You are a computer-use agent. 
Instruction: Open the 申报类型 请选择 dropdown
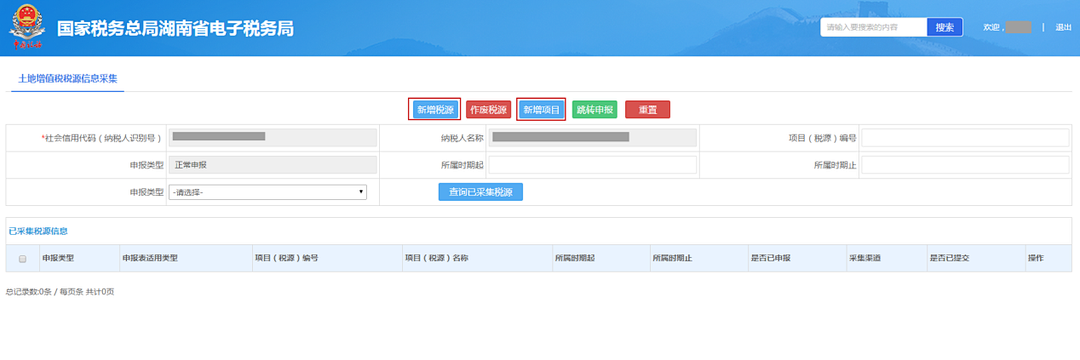tap(268, 192)
